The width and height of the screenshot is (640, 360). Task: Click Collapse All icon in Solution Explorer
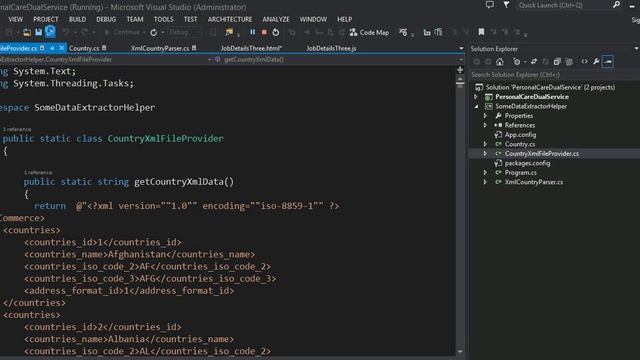557,62
